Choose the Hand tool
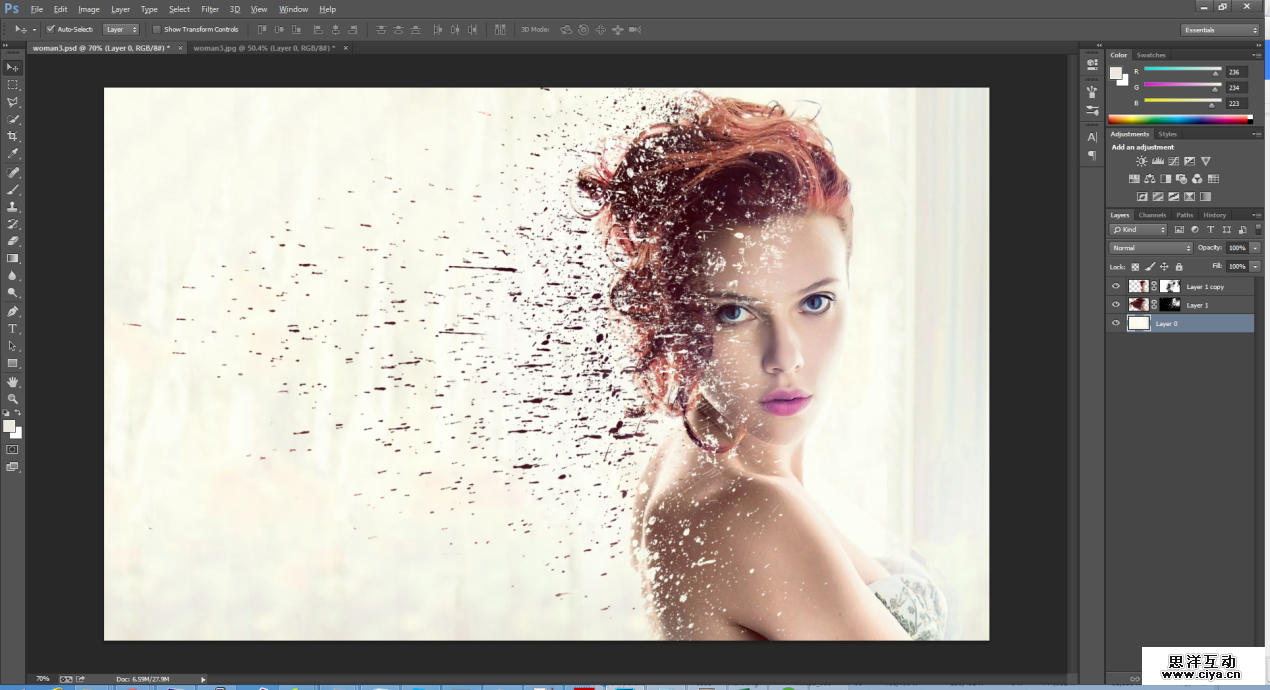 [13, 381]
